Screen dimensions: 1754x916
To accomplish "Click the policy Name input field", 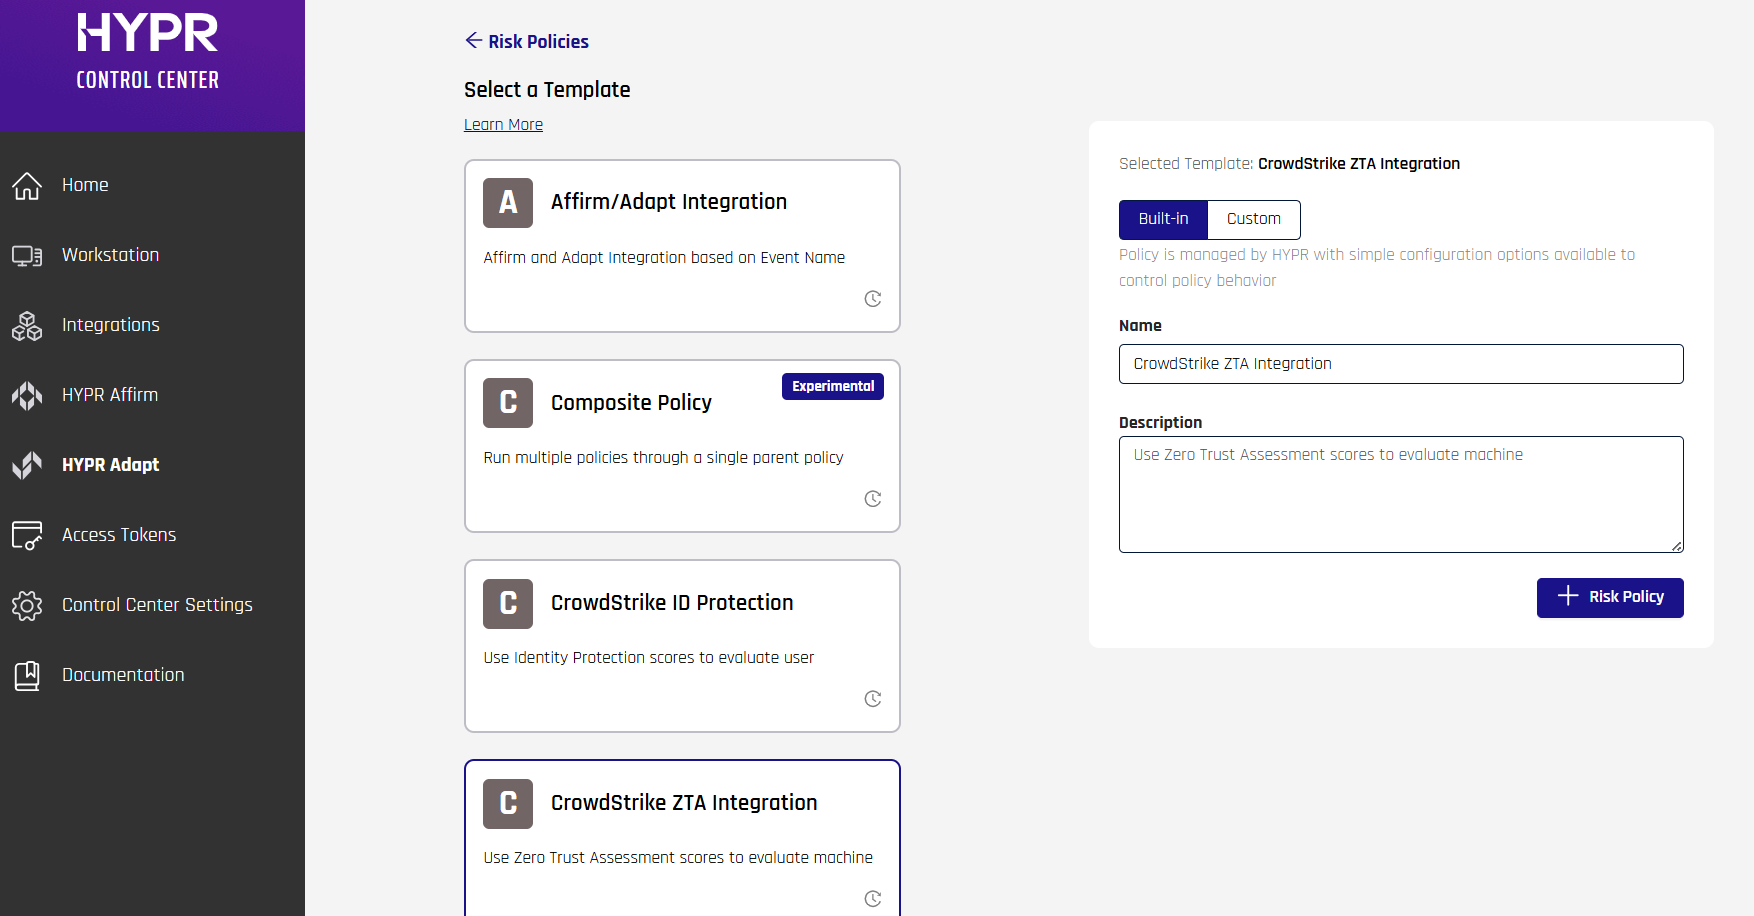I will [1400, 364].
